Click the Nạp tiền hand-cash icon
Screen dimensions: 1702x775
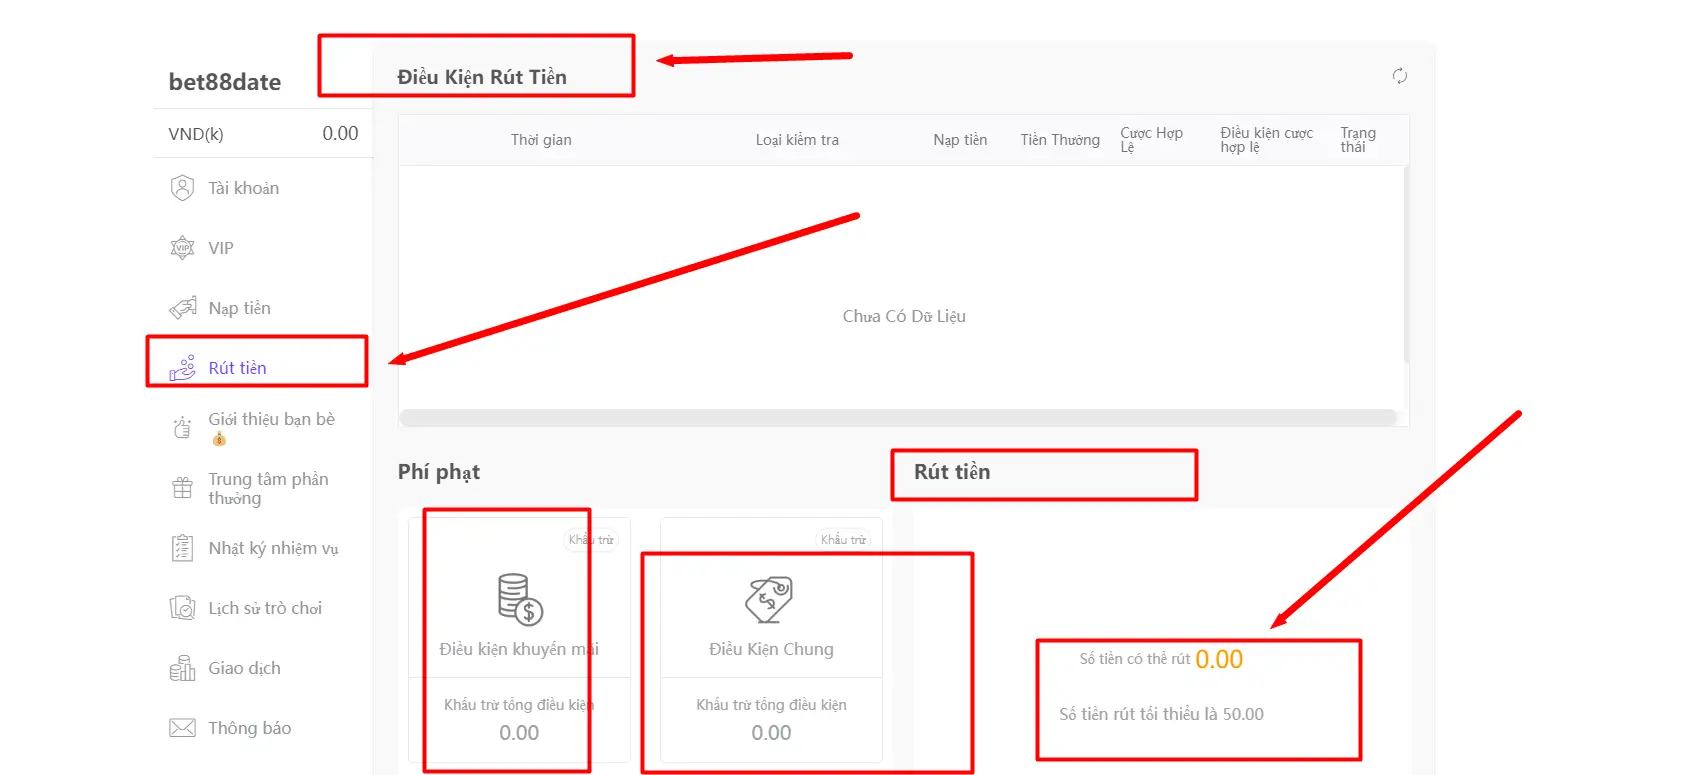pyautogui.click(x=182, y=308)
